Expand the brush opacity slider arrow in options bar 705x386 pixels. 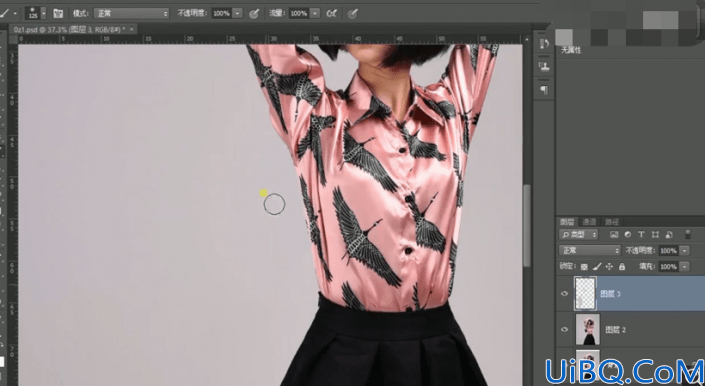coord(237,13)
